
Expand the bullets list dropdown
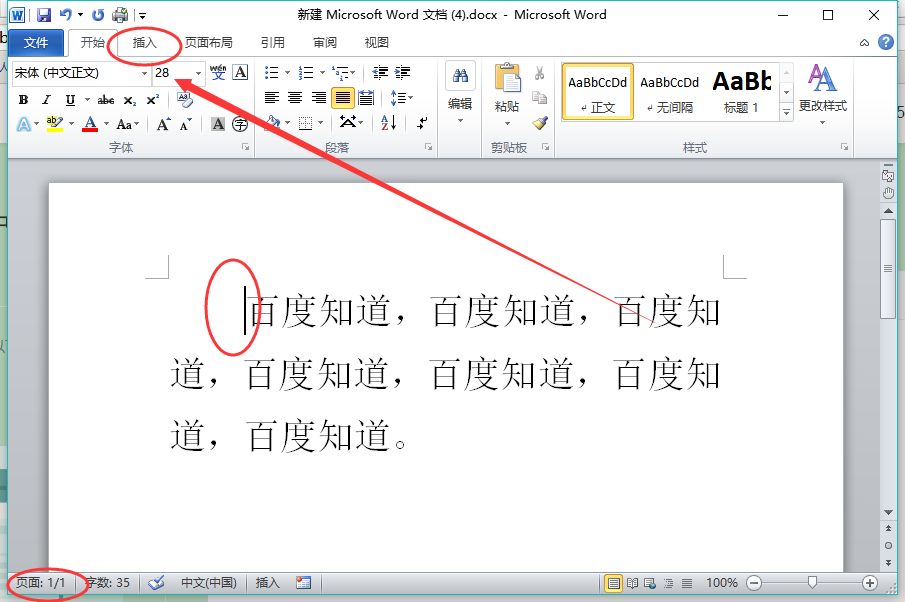point(287,73)
